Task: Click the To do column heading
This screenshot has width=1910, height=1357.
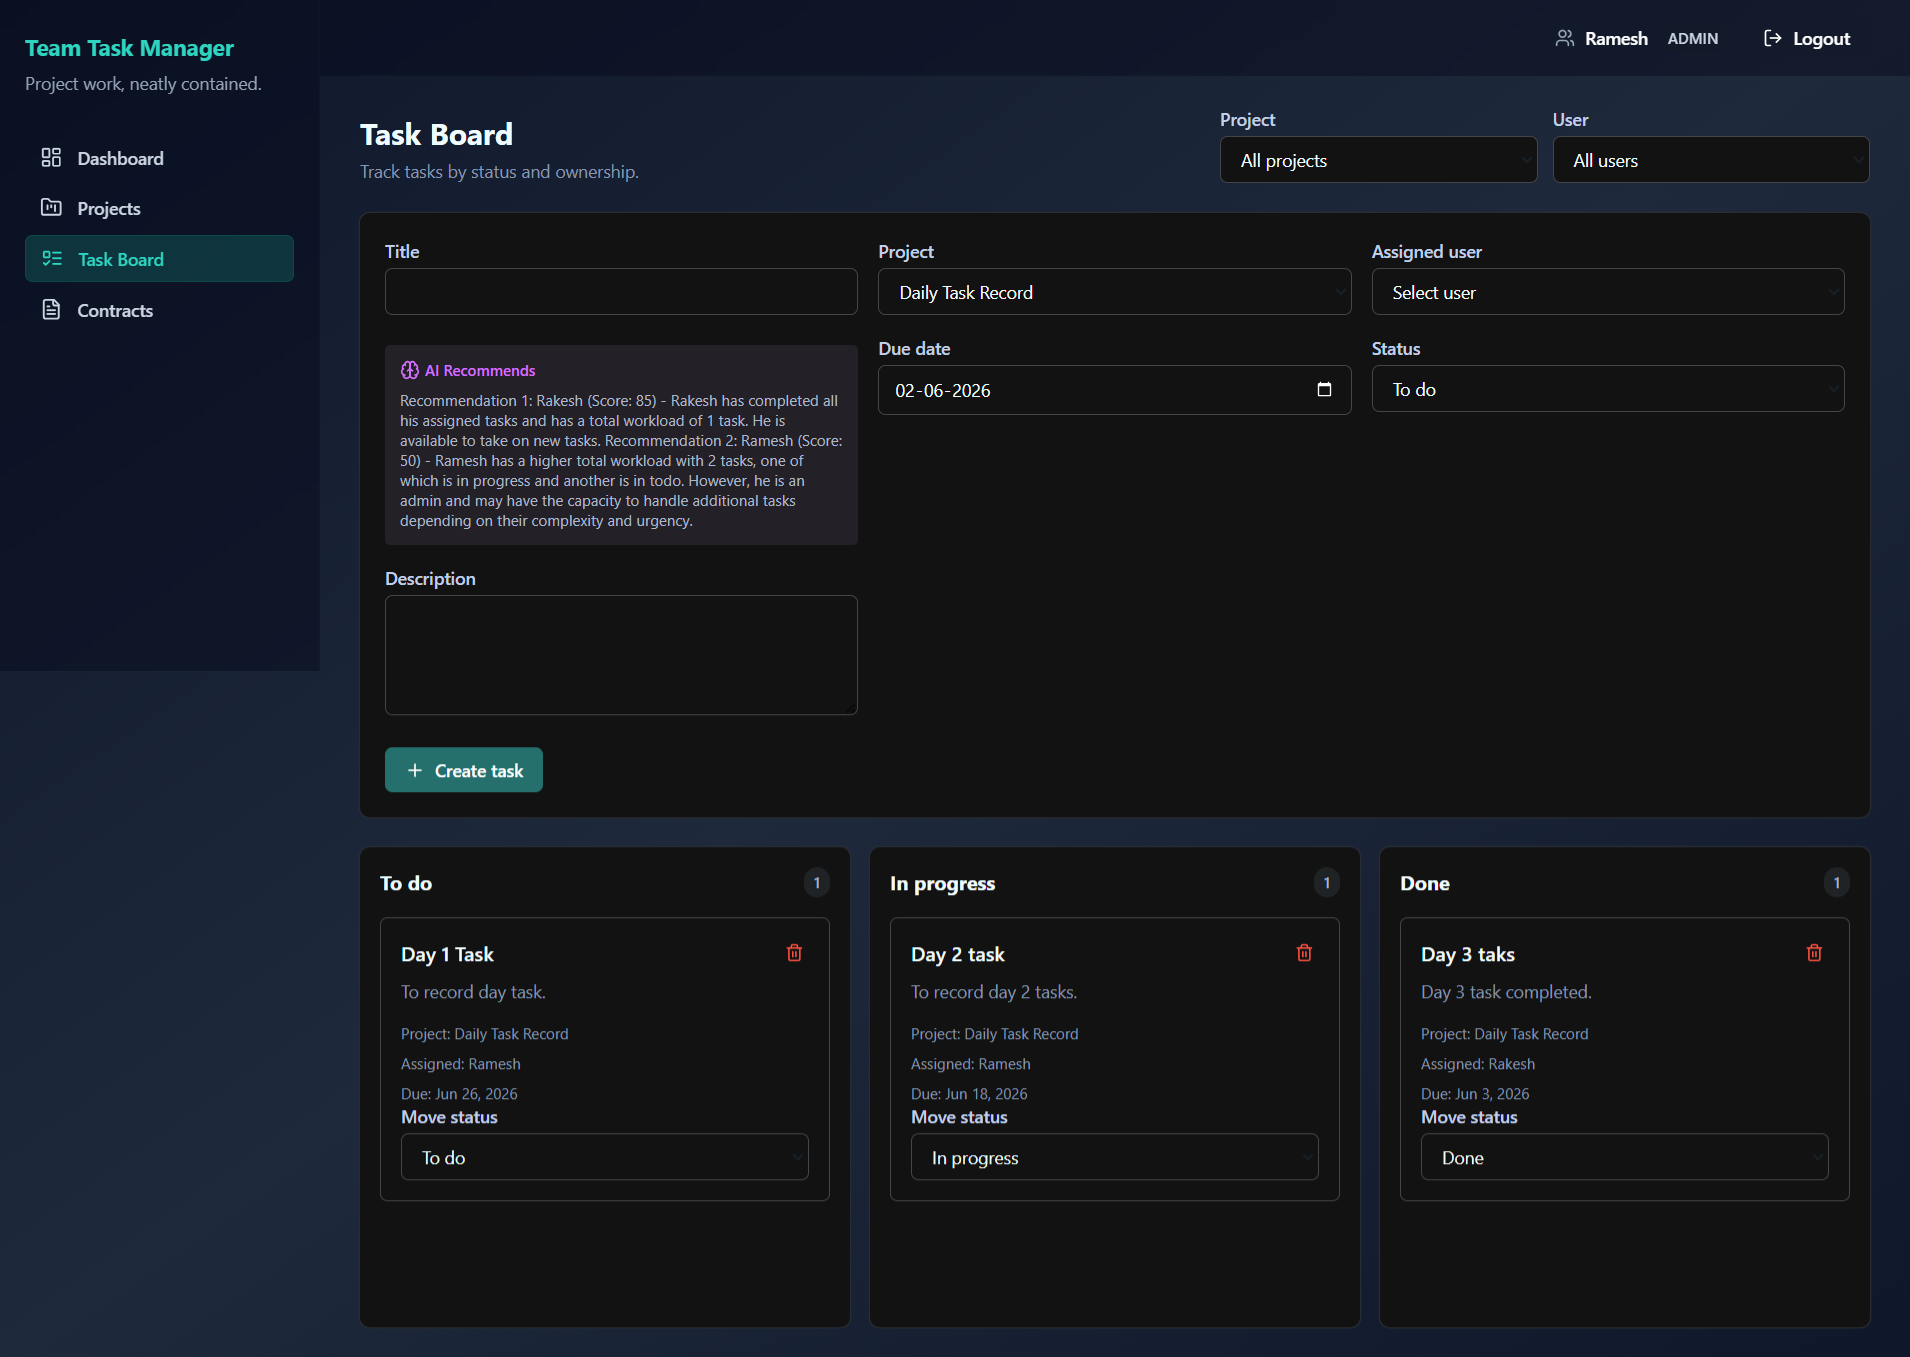Action: coord(406,883)
